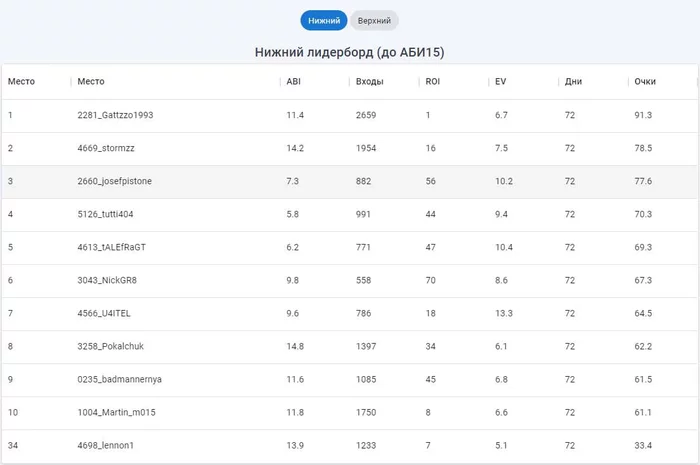Select row of player 4669_stormzz
This screenshot has height=465, width=700.
coord(350,149)
